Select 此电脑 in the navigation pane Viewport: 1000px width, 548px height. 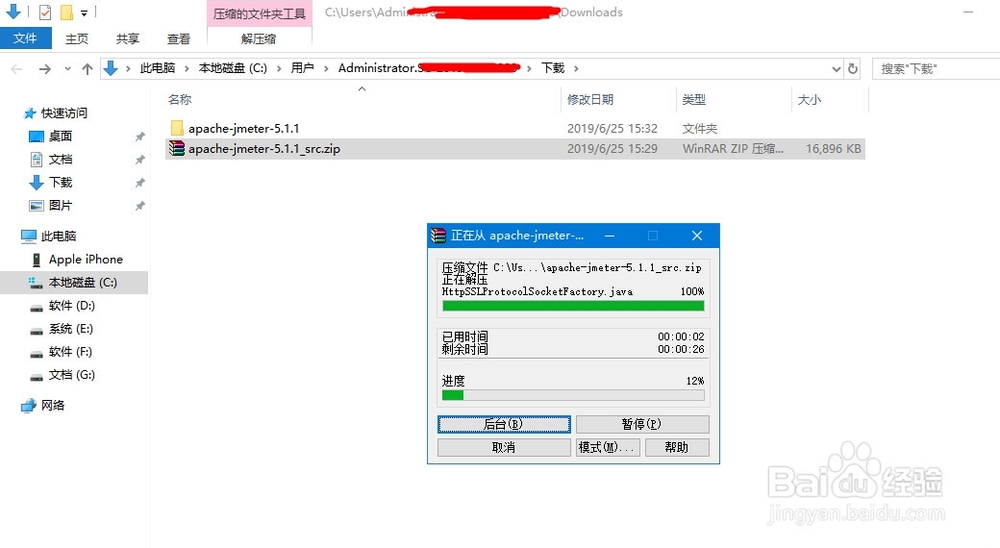[58, 236]
